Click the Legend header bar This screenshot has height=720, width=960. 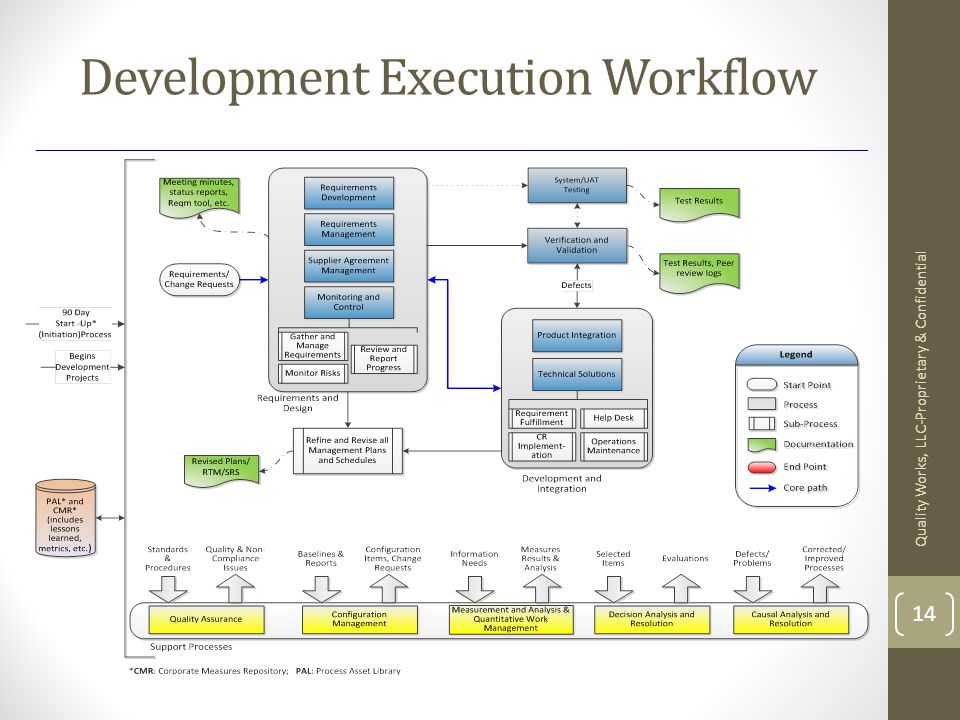[796, 355]
